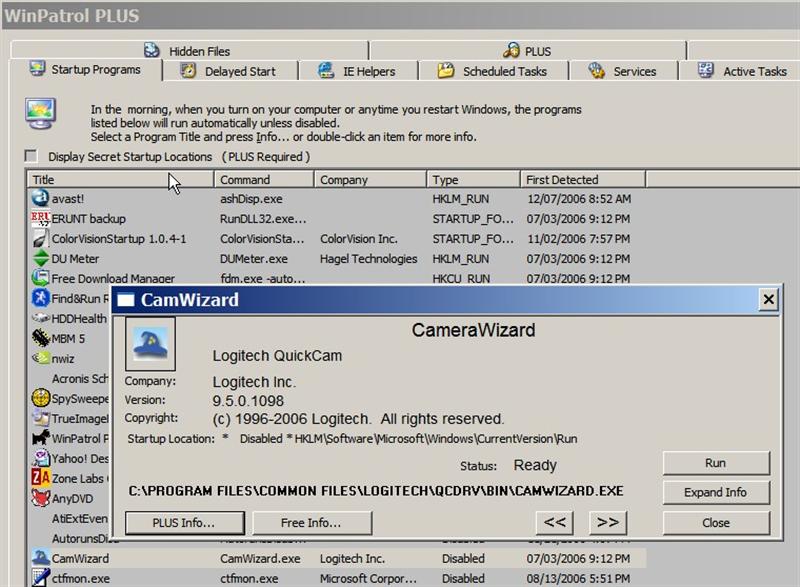The width and height of the screenshot is (800, 587).
Task: Sort list by First Detected column header
Action: (583, 180)
